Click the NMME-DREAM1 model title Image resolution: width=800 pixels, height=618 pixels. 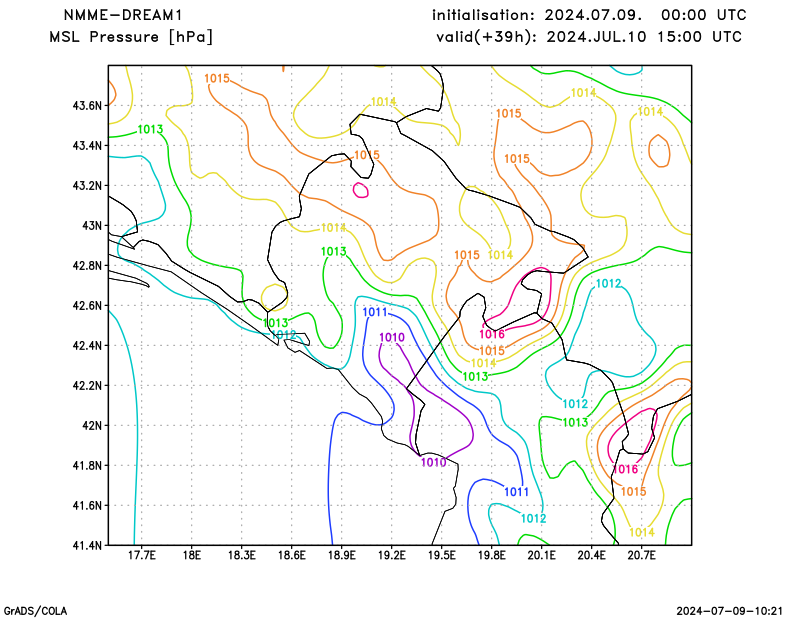(x=122, y=15)
